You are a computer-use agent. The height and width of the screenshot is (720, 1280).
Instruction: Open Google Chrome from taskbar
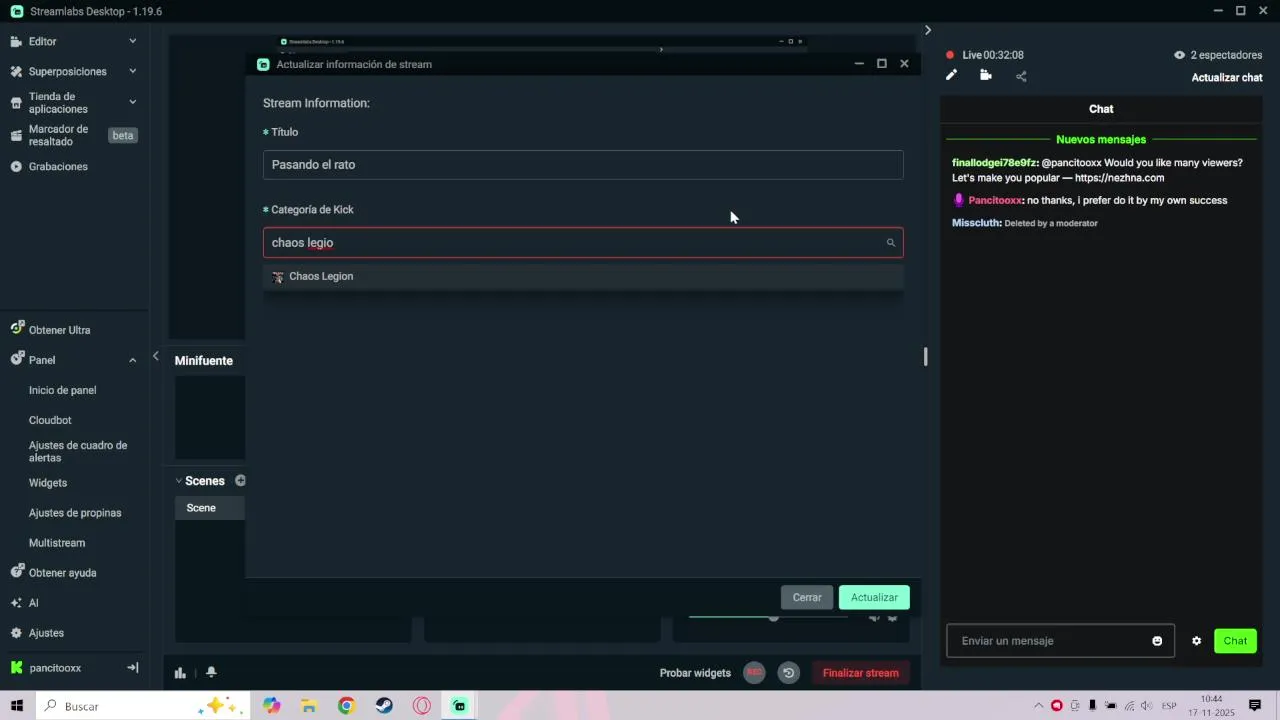[346, 706]
